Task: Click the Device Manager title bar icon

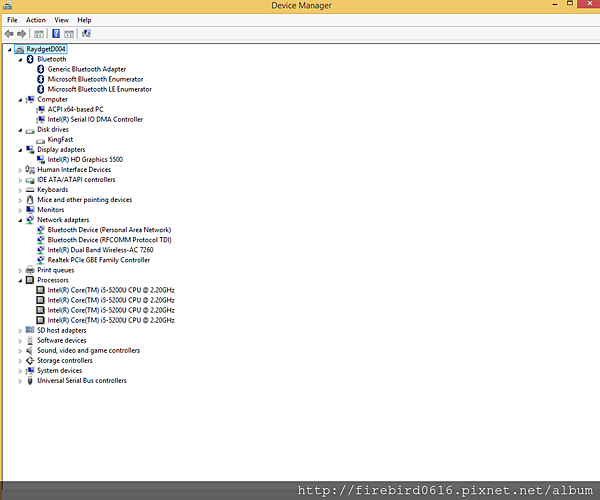Action: [x=7, y=5]
